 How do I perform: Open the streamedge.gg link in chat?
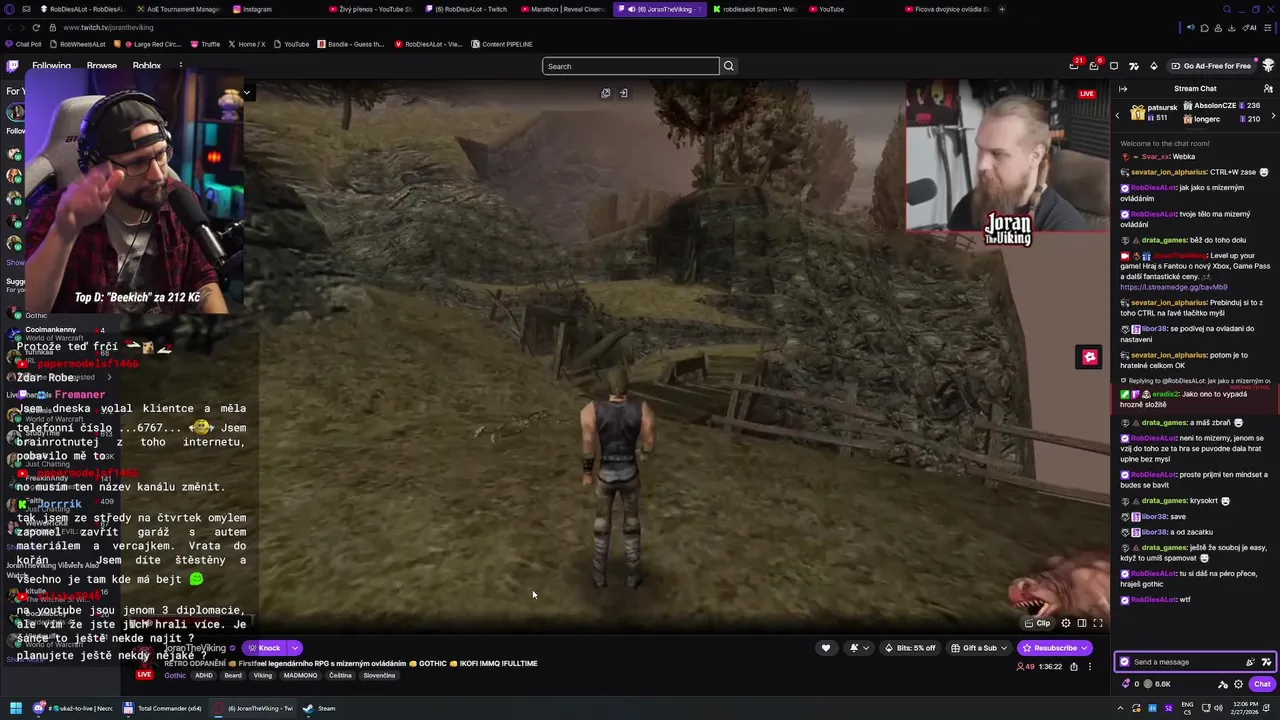(1173, 287)
